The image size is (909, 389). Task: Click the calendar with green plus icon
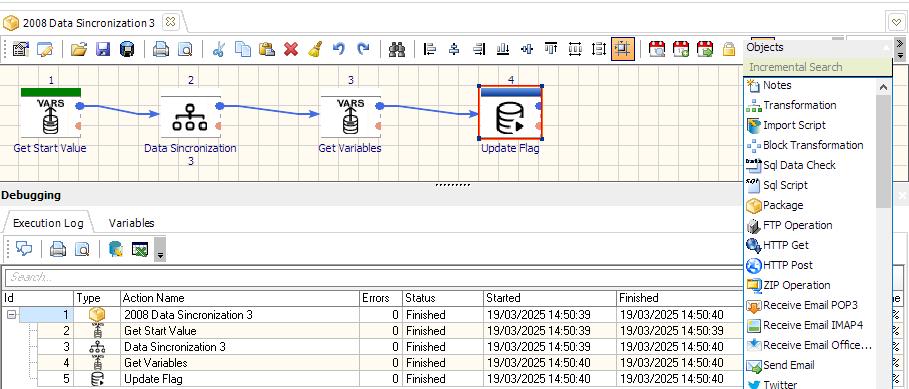point(681,49)
